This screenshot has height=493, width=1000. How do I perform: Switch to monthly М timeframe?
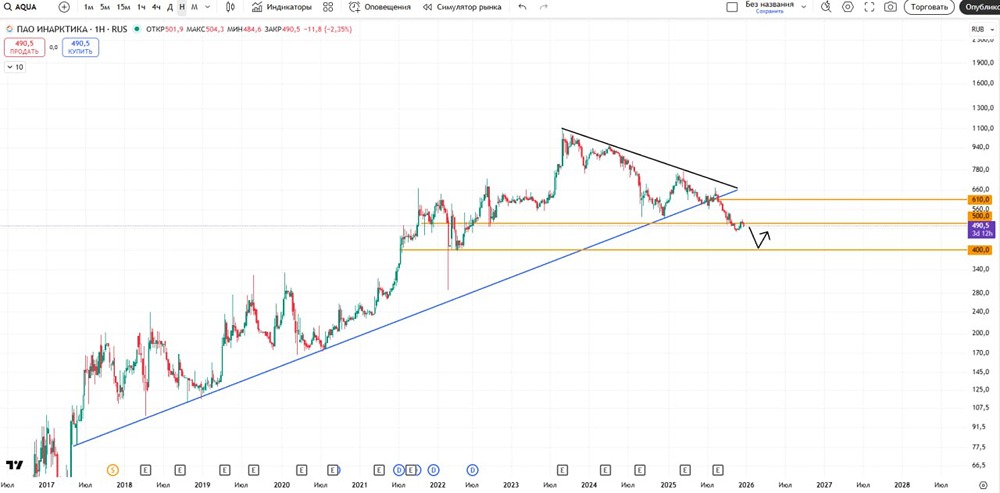(195, 7)
